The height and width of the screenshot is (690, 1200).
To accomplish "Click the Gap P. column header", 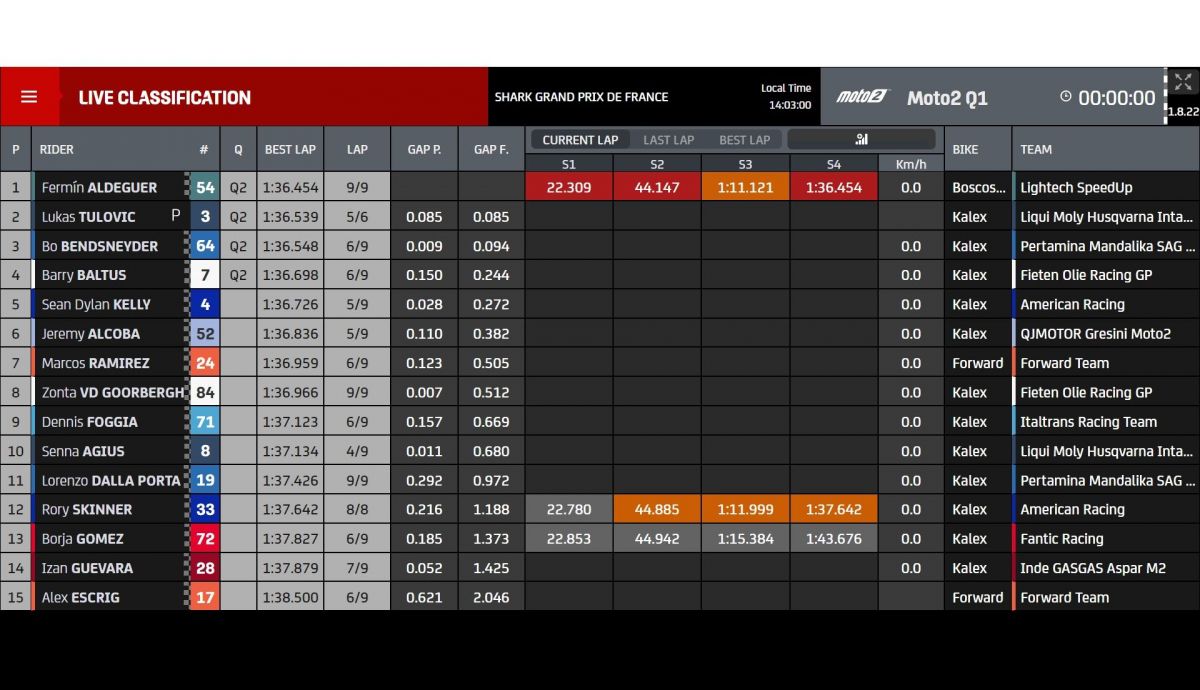I will pyautogui.click(x=425, y=150).
